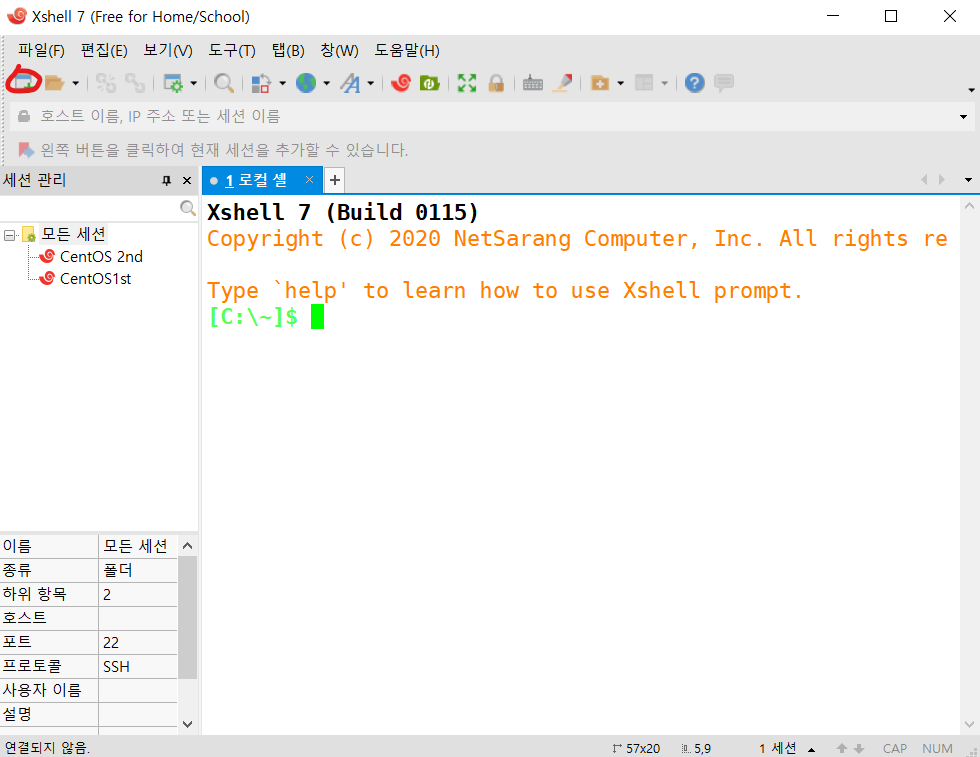Expand the new folder icon dropdown arrow
This screenshot has height=757, width=980.
click(x=621, y=83)
